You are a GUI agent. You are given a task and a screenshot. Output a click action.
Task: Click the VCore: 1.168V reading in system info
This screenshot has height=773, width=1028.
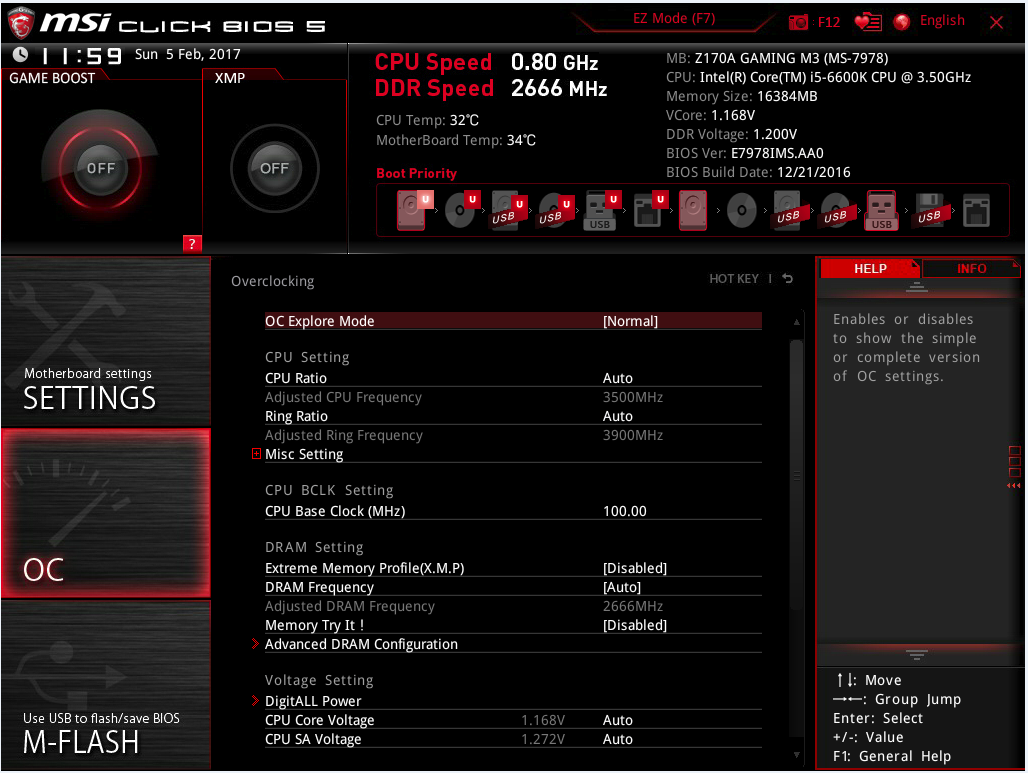pos(711,115)
